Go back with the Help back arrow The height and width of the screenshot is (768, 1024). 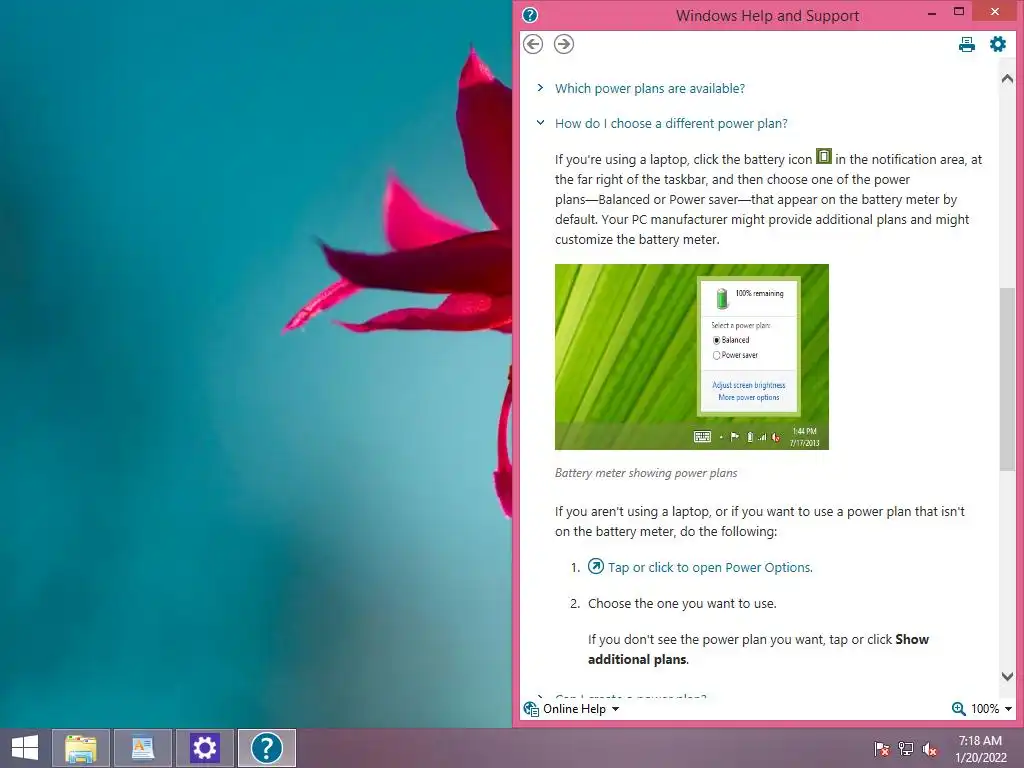pos(533,44)
